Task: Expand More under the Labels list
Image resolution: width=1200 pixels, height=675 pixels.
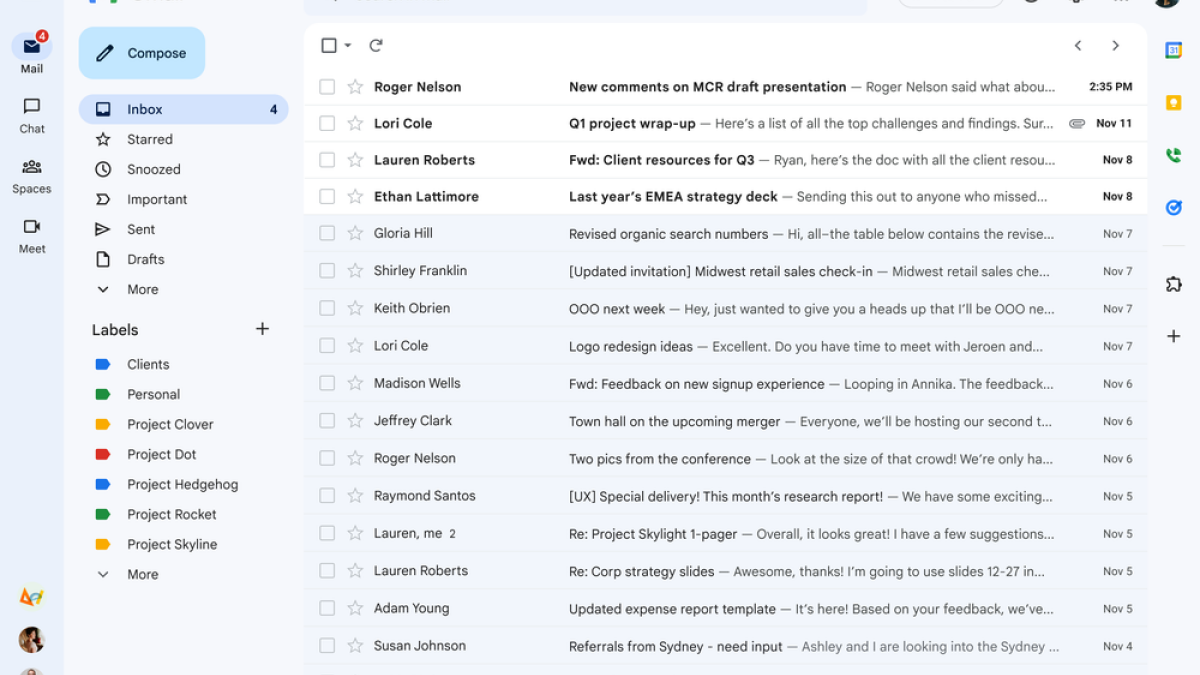Action: 142,574
